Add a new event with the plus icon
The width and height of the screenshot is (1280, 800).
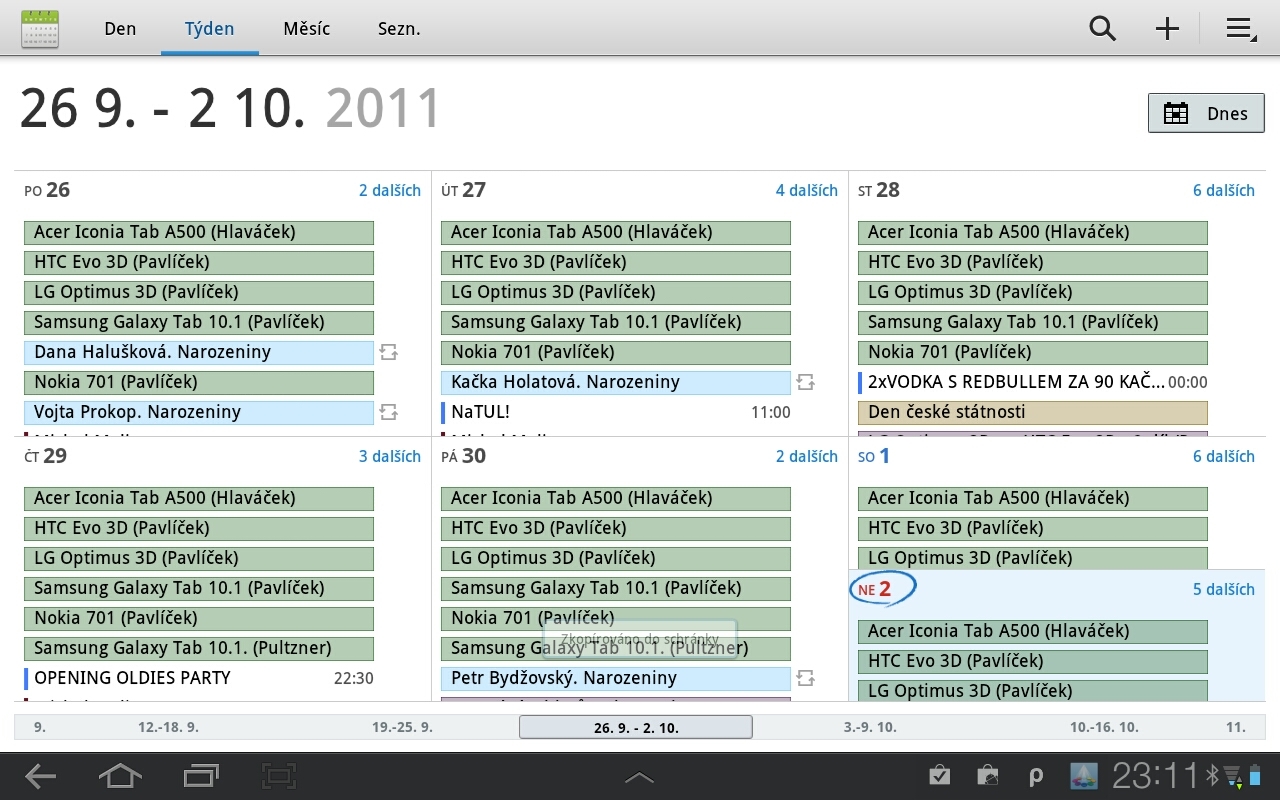[1166, 28]
